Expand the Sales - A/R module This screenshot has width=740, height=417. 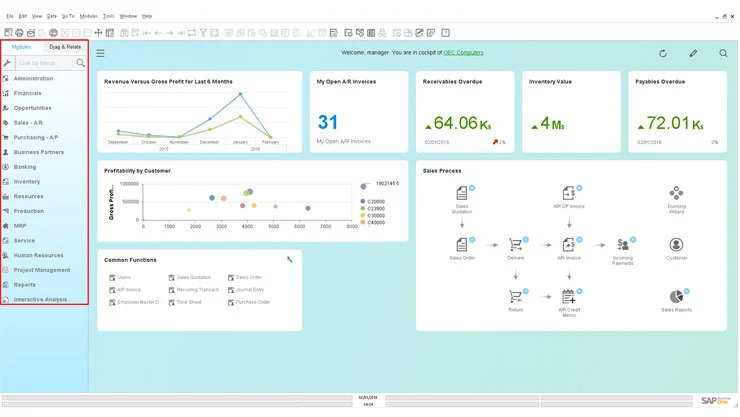(x=28, y=123)
